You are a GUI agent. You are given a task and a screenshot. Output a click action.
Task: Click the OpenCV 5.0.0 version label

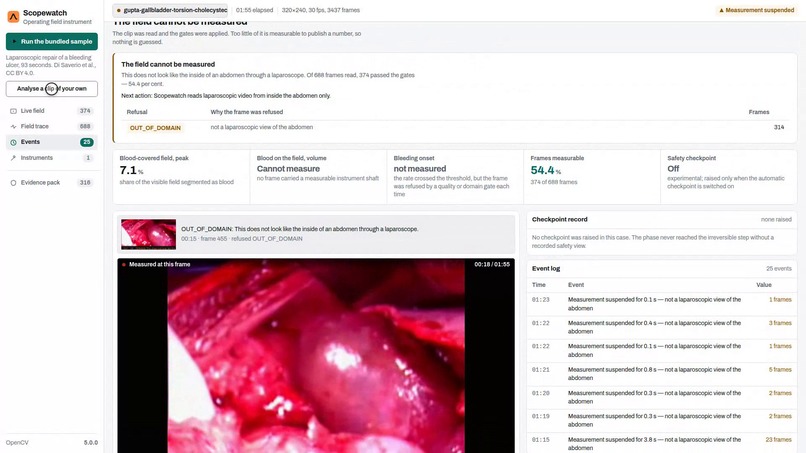51,443
